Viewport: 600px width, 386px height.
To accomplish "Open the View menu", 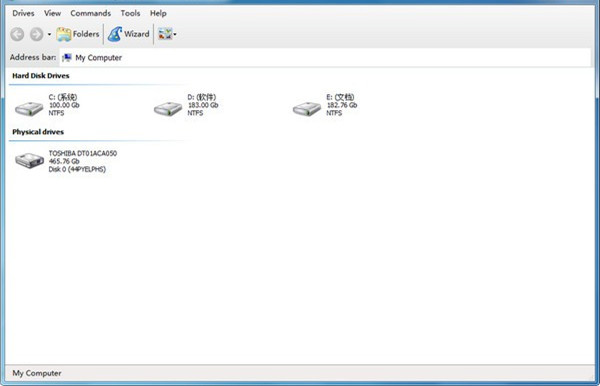I will coord(52,13).
